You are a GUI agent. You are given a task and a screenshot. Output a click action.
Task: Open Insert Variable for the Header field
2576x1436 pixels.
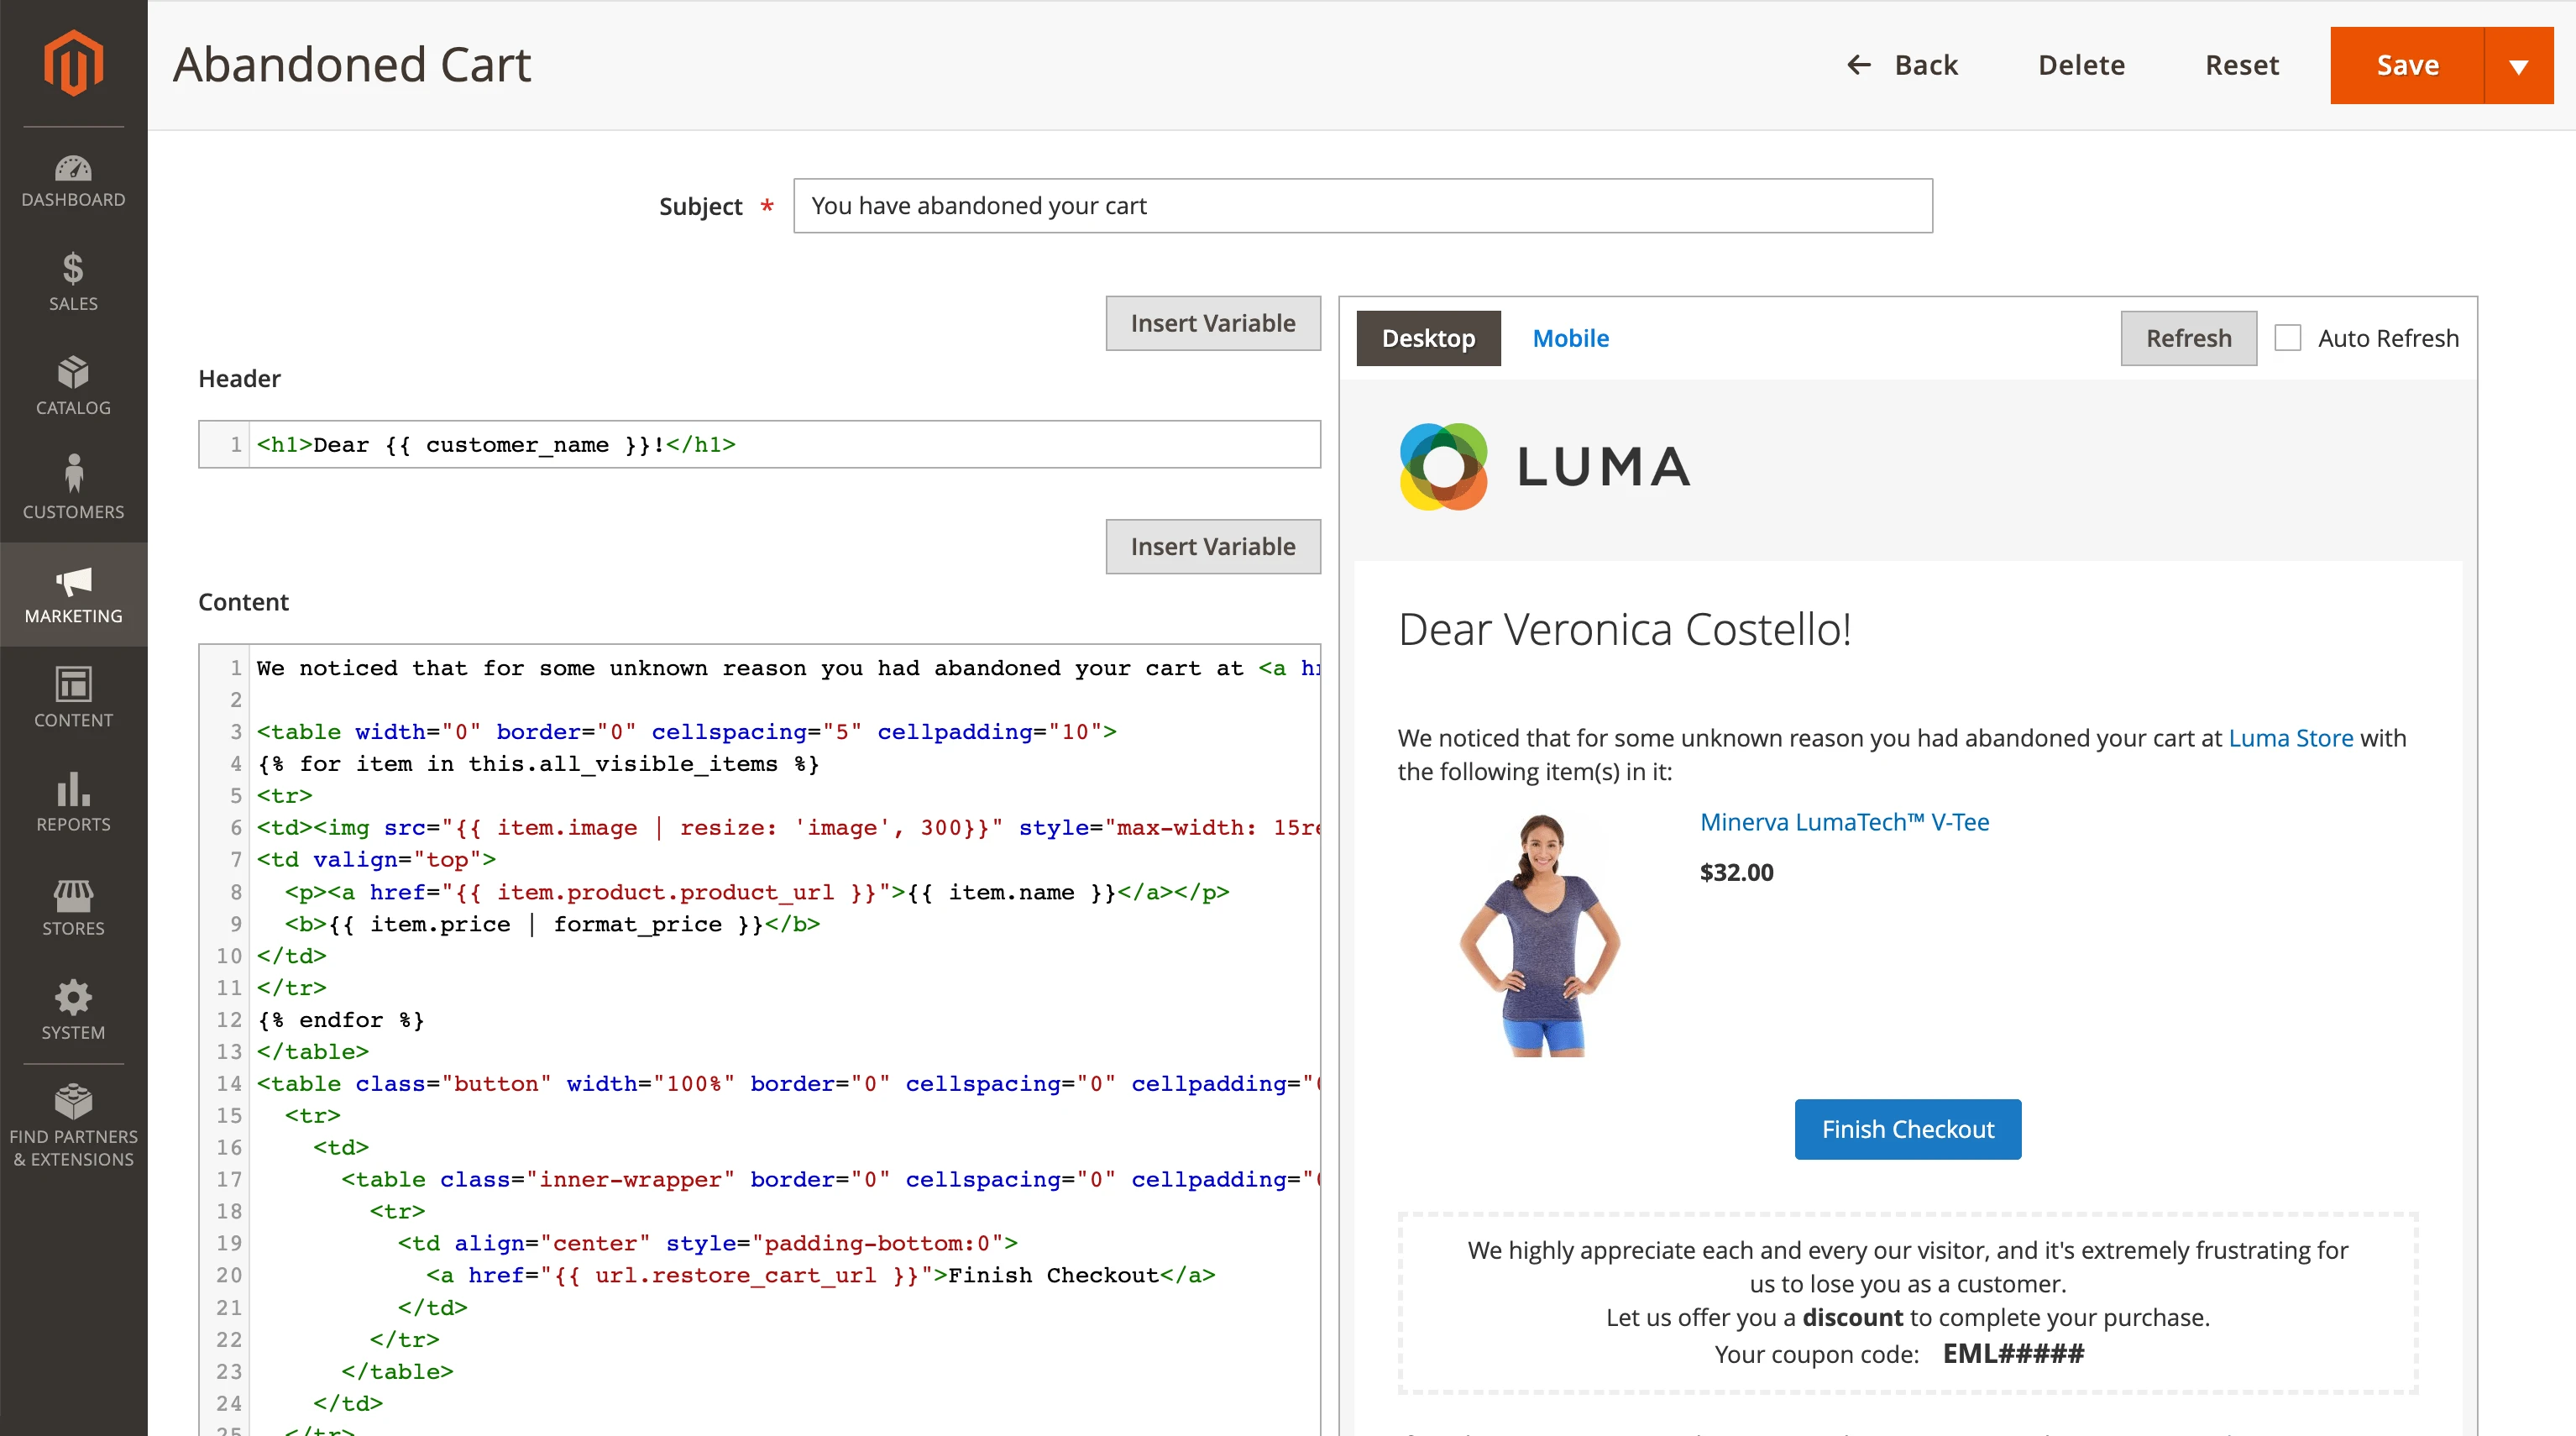(x=1213, y=323)
